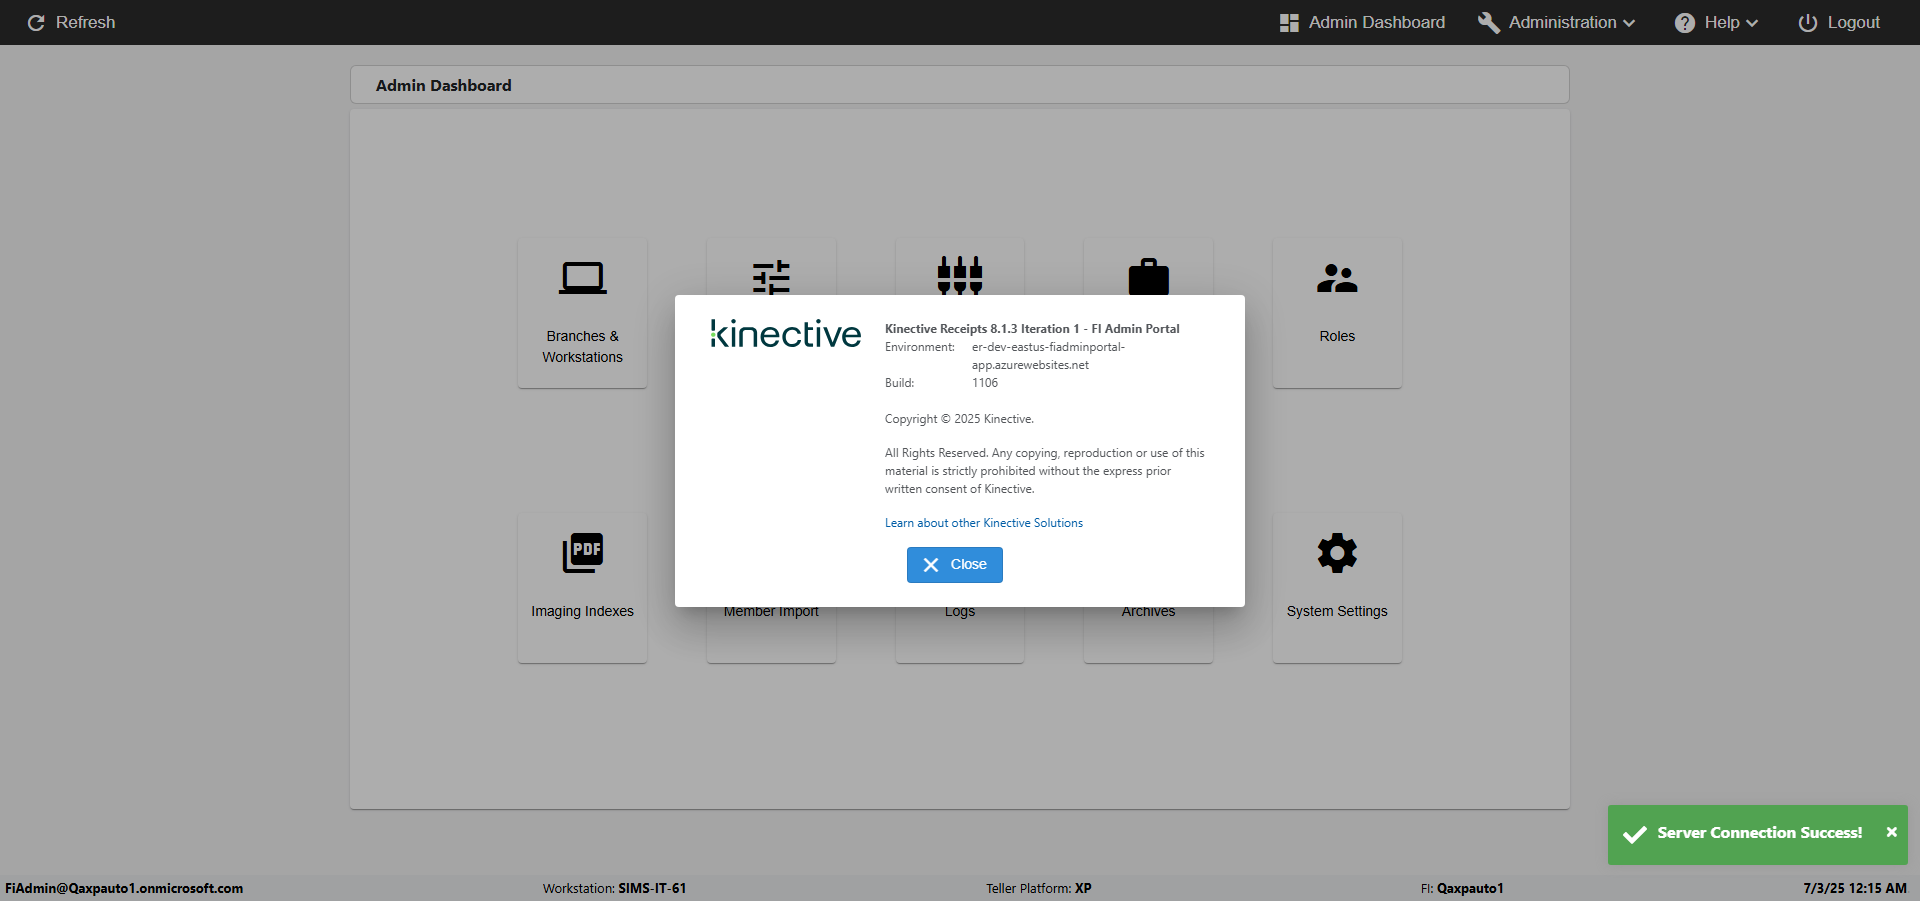The width and height of the screenshot is (1920, 901).
Task: Click the Logout power icon
Action: (1808, 23)
